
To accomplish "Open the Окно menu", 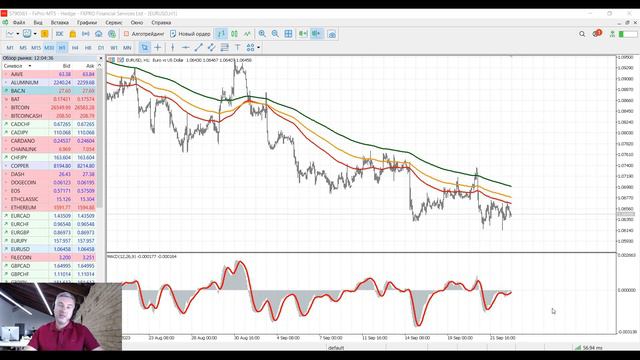I will [137, 23].
